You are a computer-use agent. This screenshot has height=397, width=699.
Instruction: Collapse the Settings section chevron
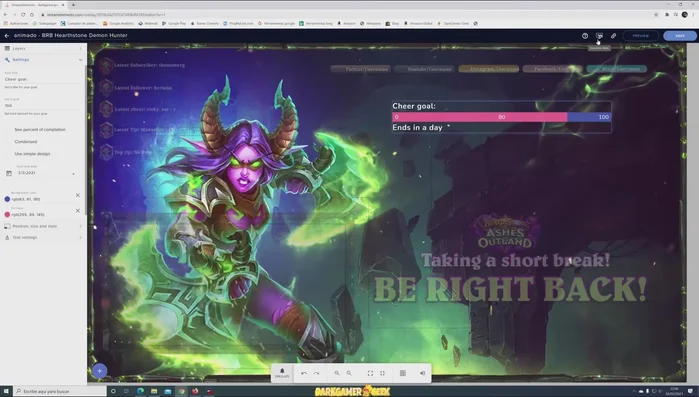click(80, 60)
